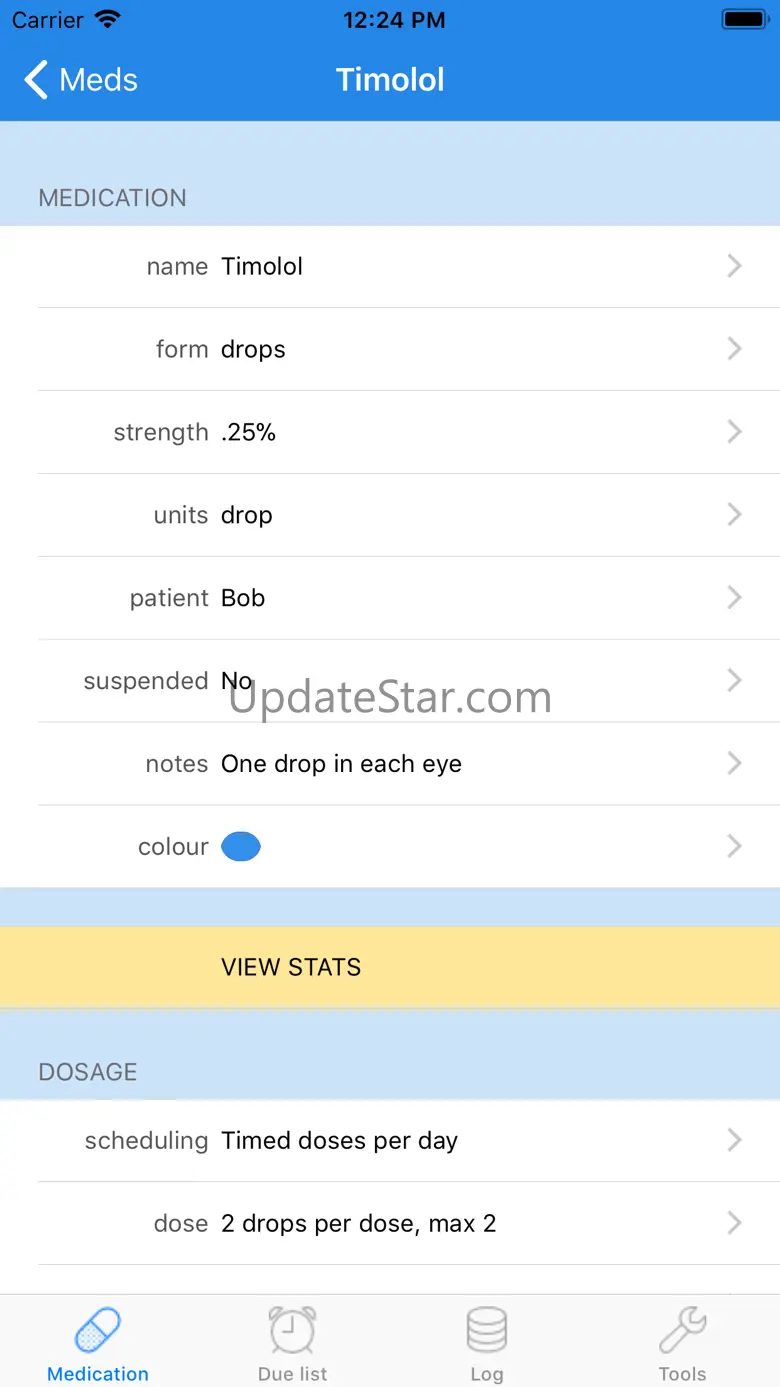This screenshot has height=1387, width=780.
Task: Open the patient Bob row chevron
Action: (x=735, y=598)
